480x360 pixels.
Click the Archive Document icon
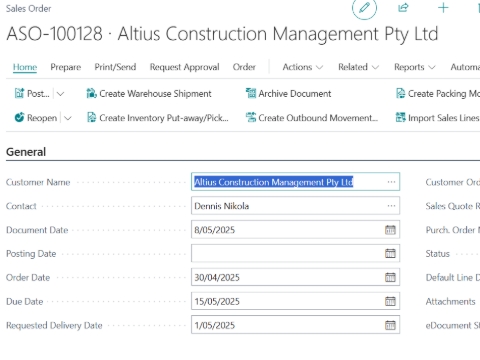click(251, 93)
